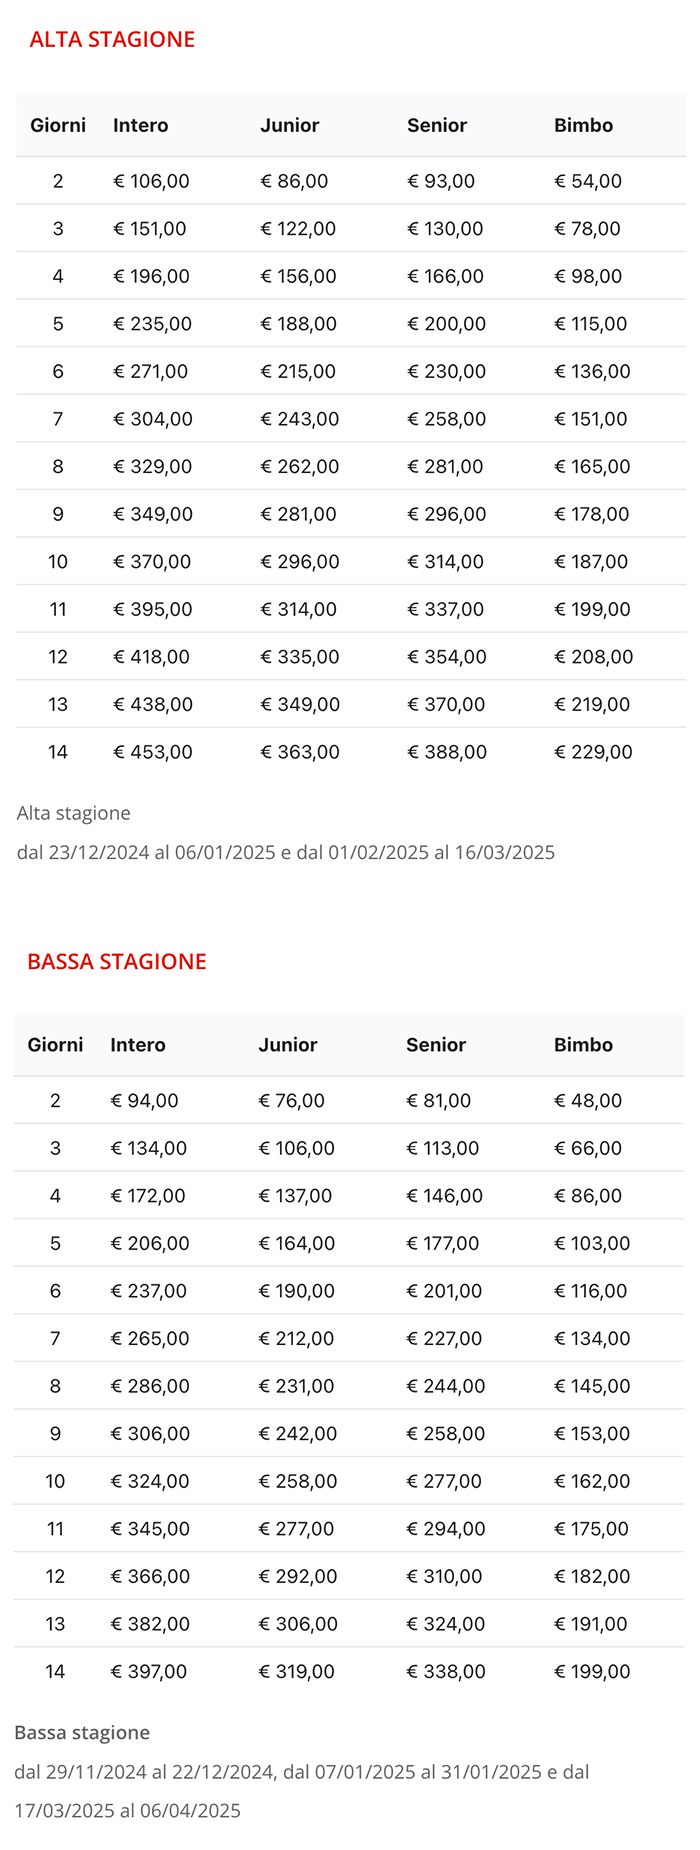Viewport: 700px width, 1850px height.
Task: Select the Junior header in Bassa Stagione table
Action: pos(287,1044)
